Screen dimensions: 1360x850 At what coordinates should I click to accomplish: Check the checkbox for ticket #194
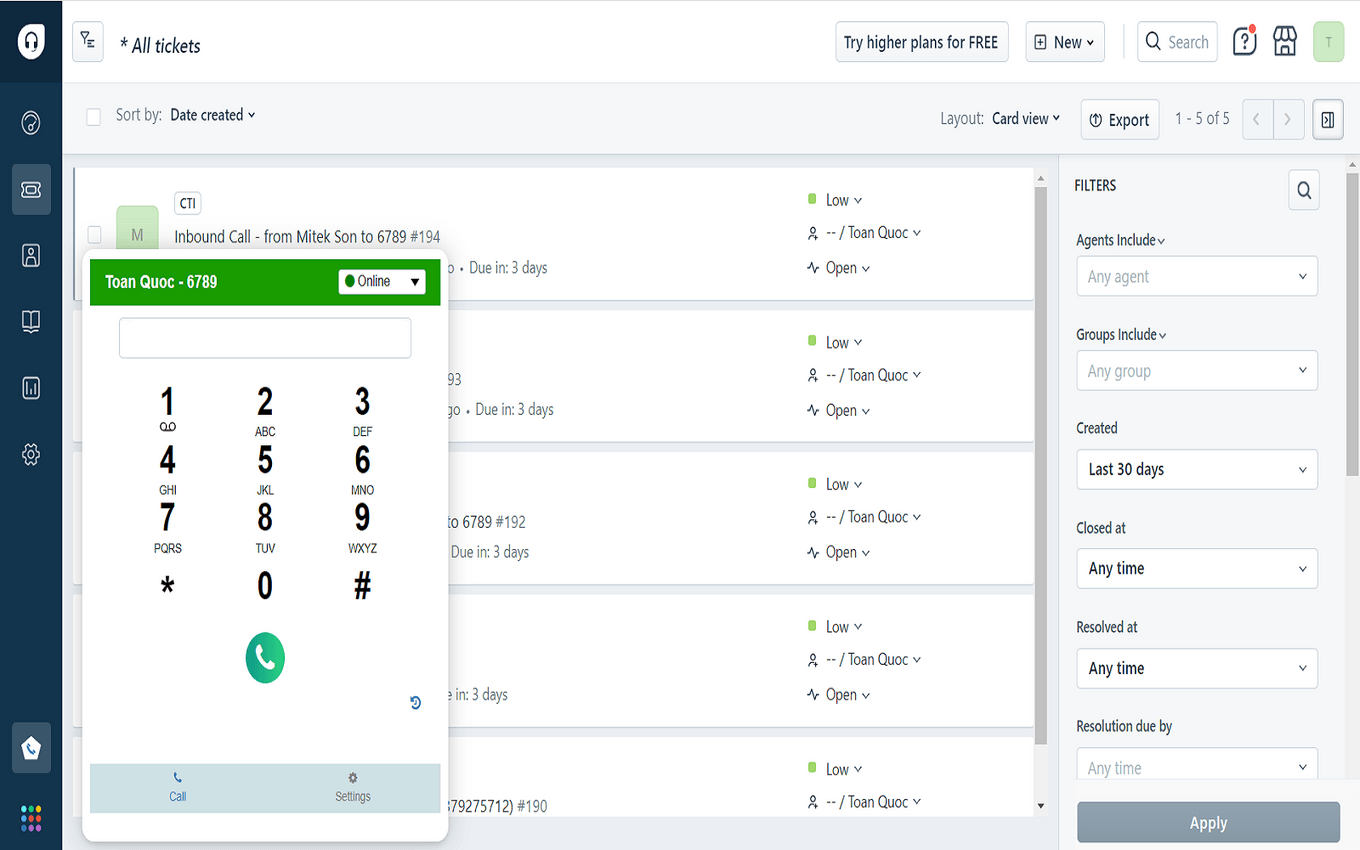pyautogui.click(x=94, y=235)
